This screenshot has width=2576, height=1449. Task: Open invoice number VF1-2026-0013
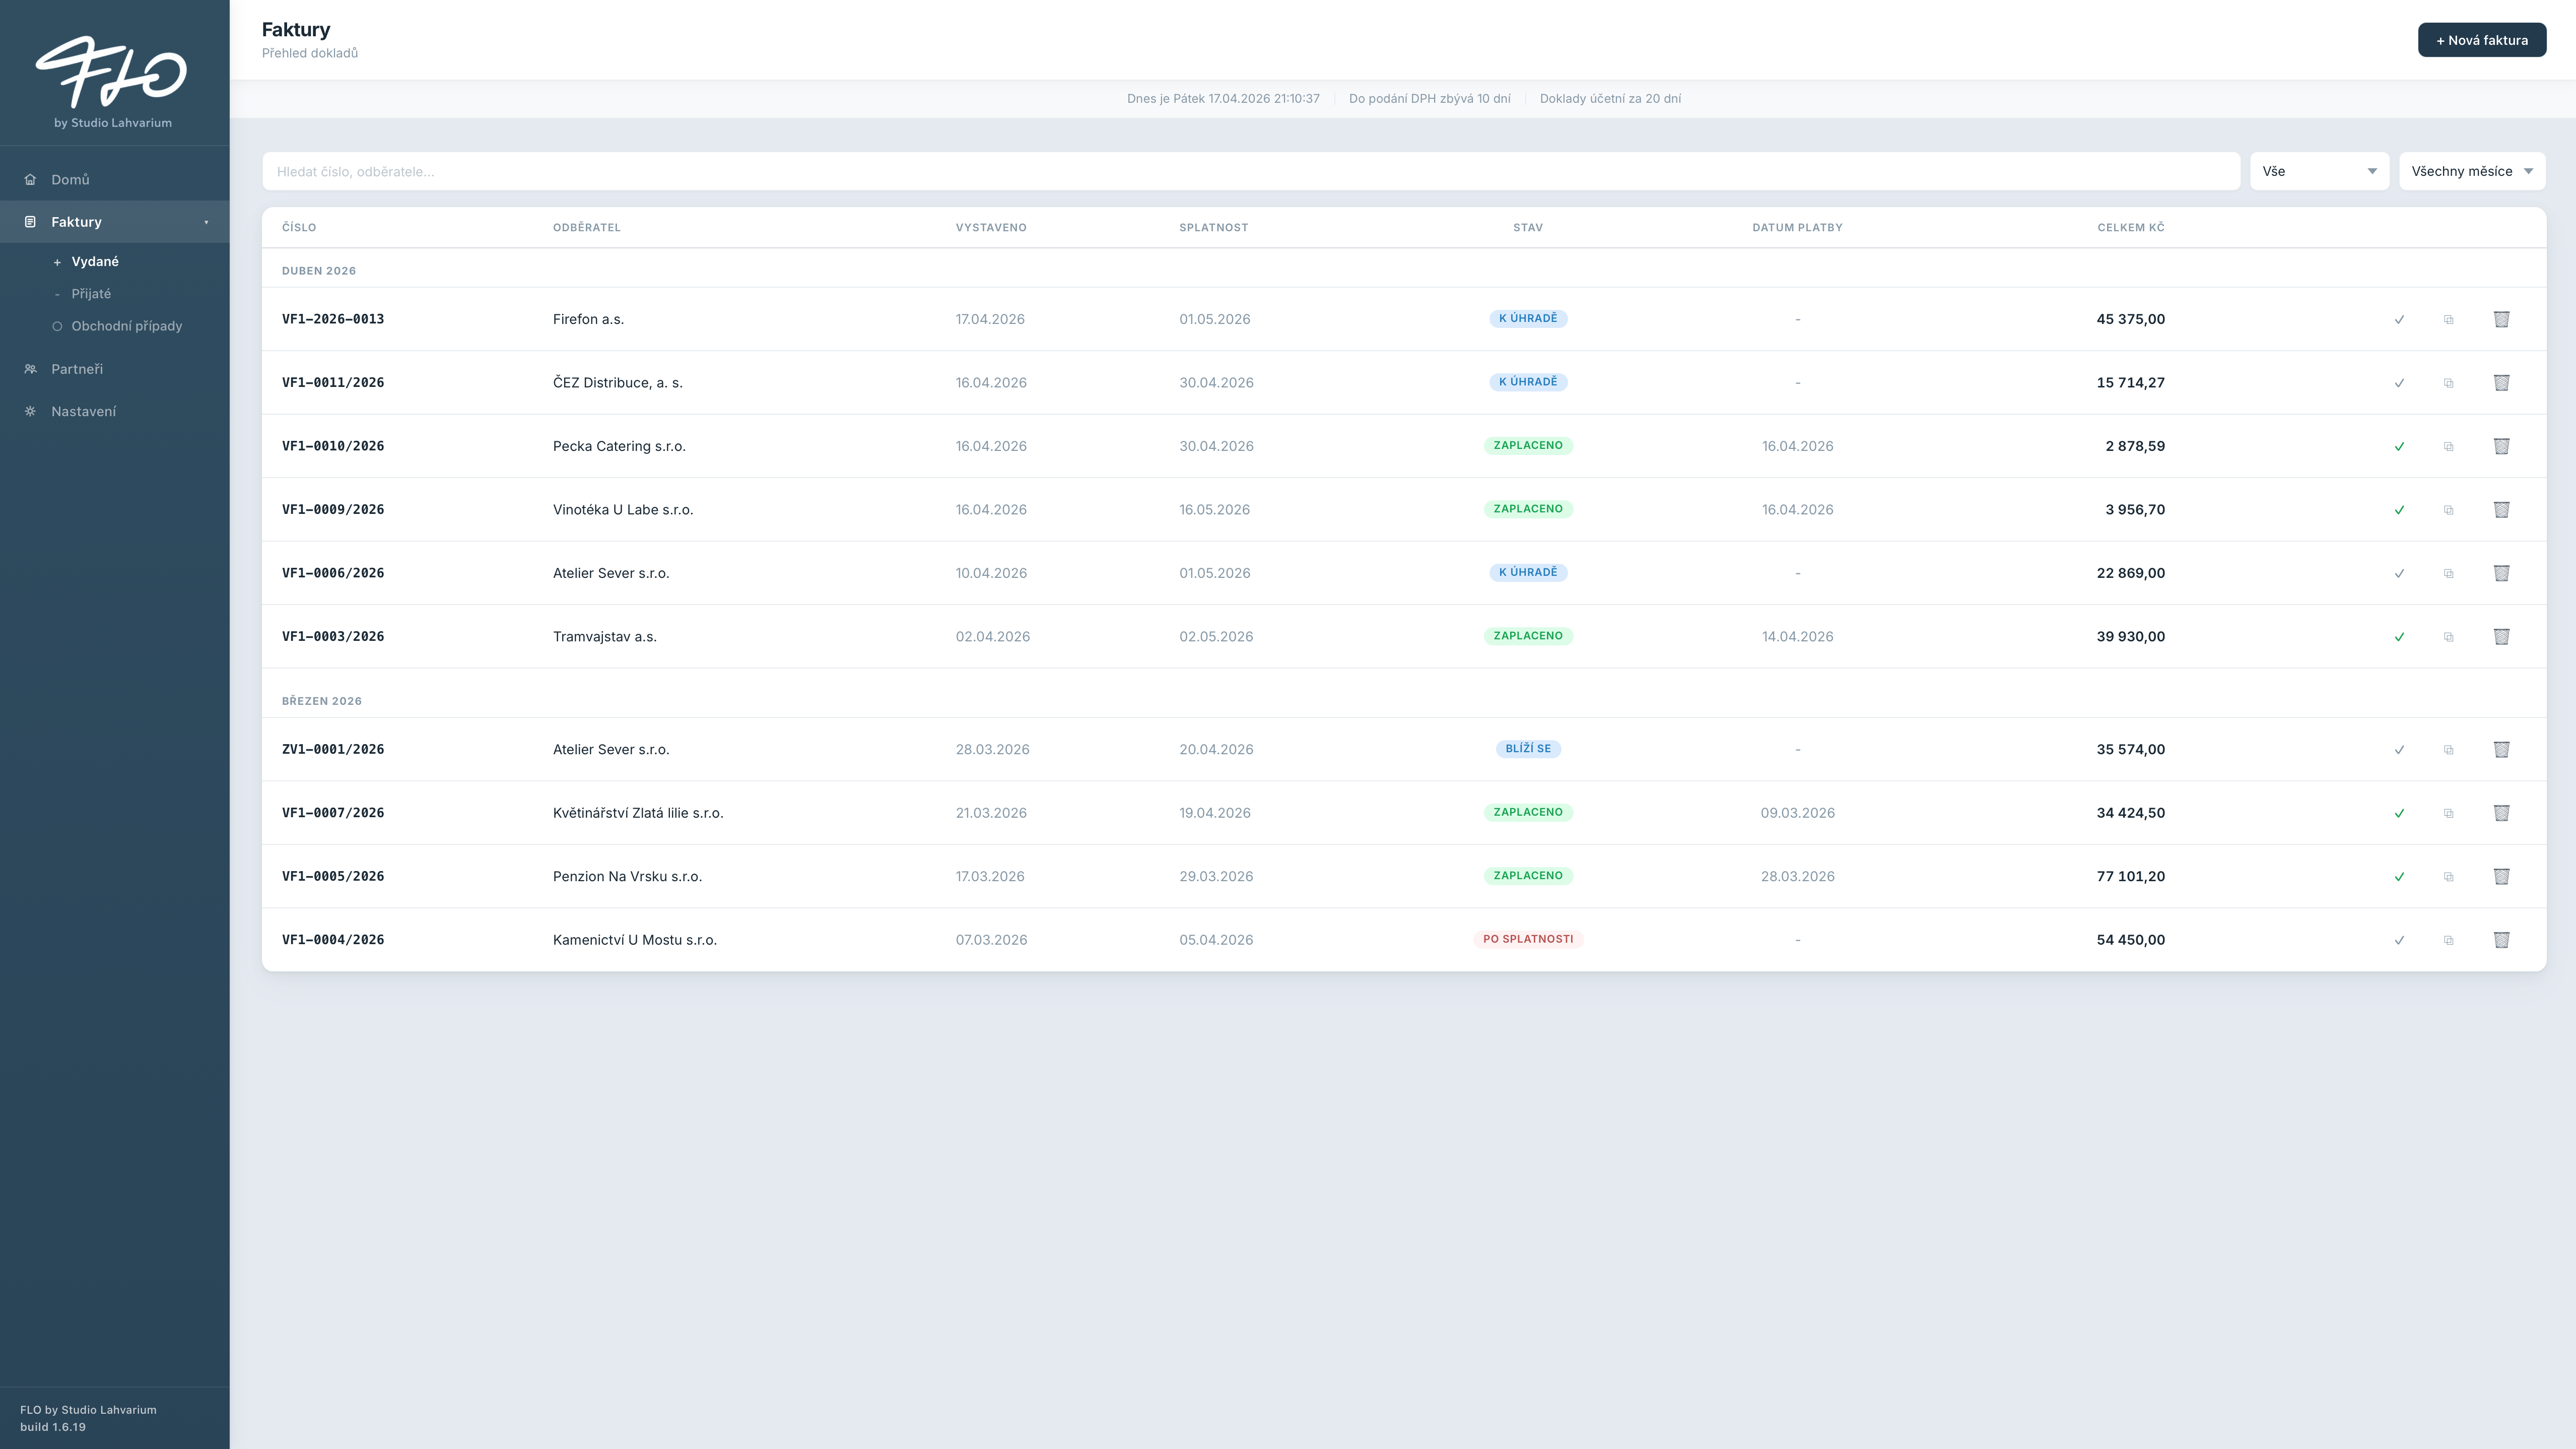coord(333,319)
